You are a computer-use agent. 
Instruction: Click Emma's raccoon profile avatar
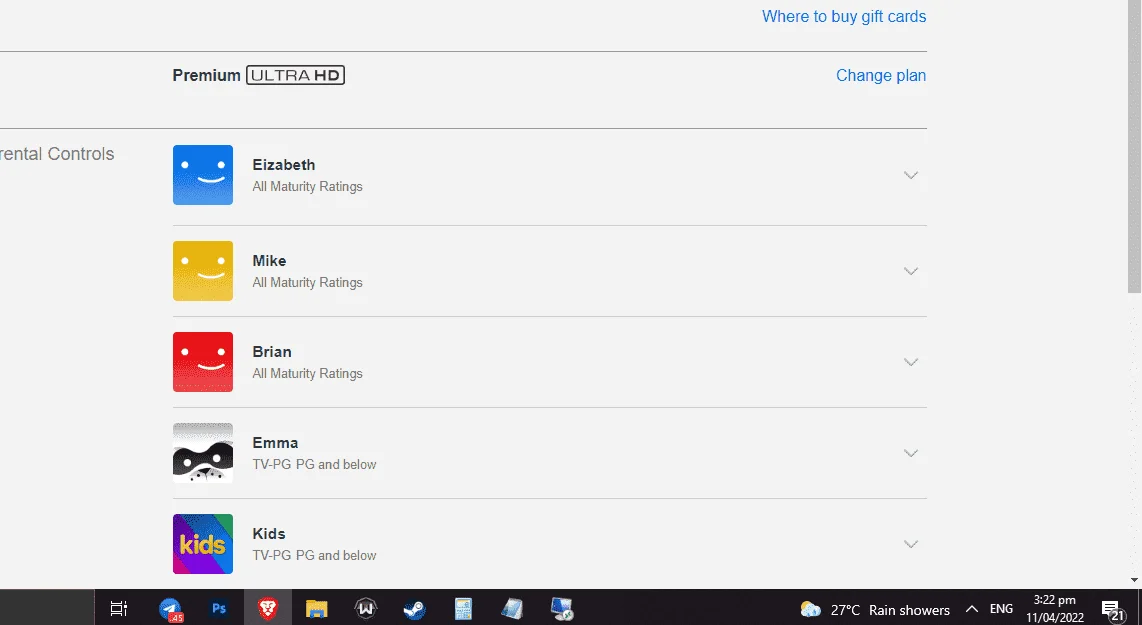pyautogui.click(x=202, y=453)
